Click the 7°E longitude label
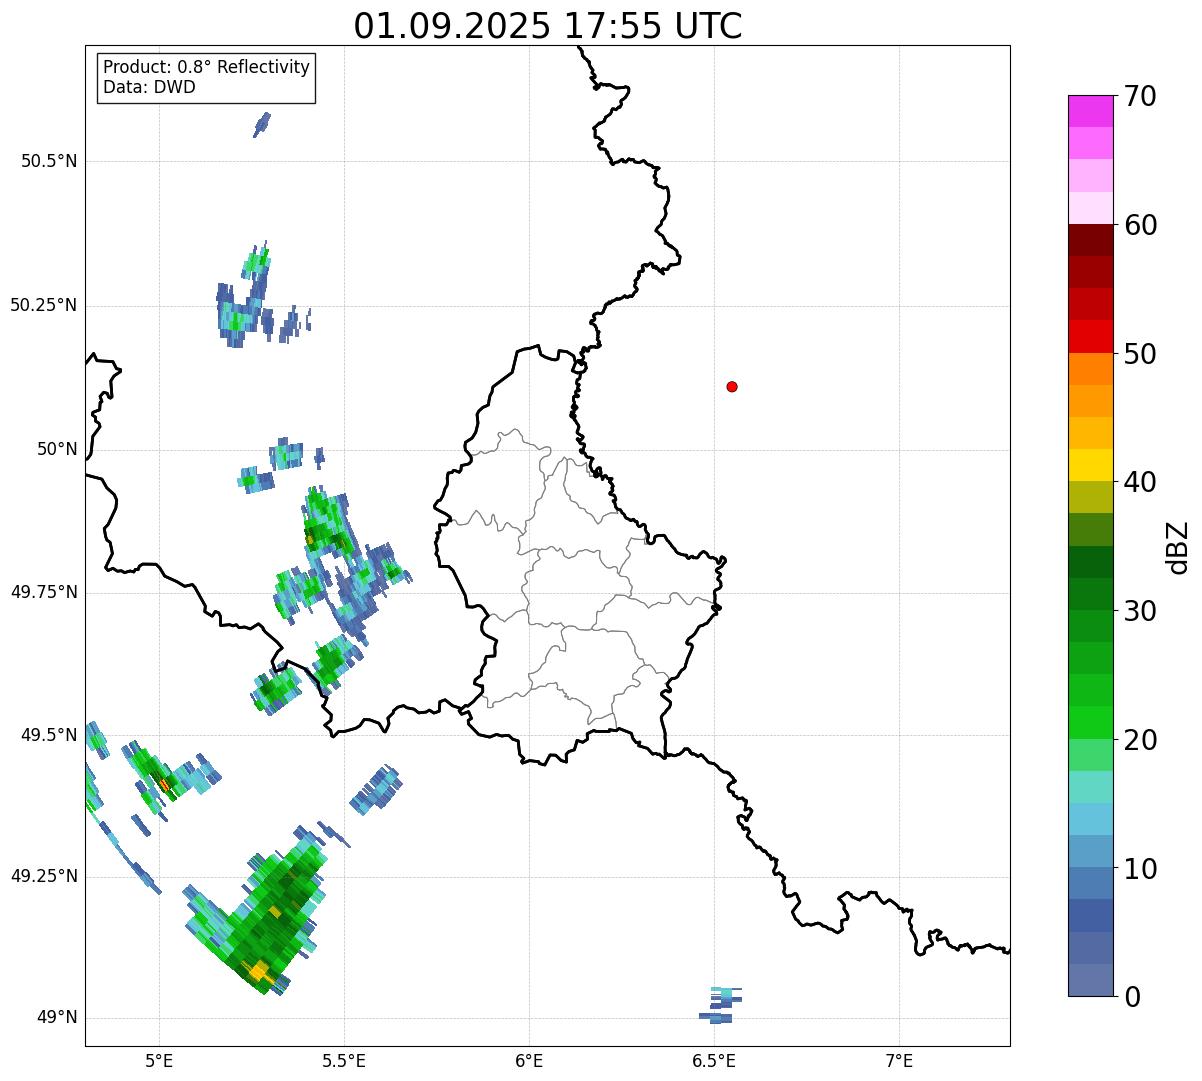Screen dimensions: 1202x1081 (x=899, y=1060)
